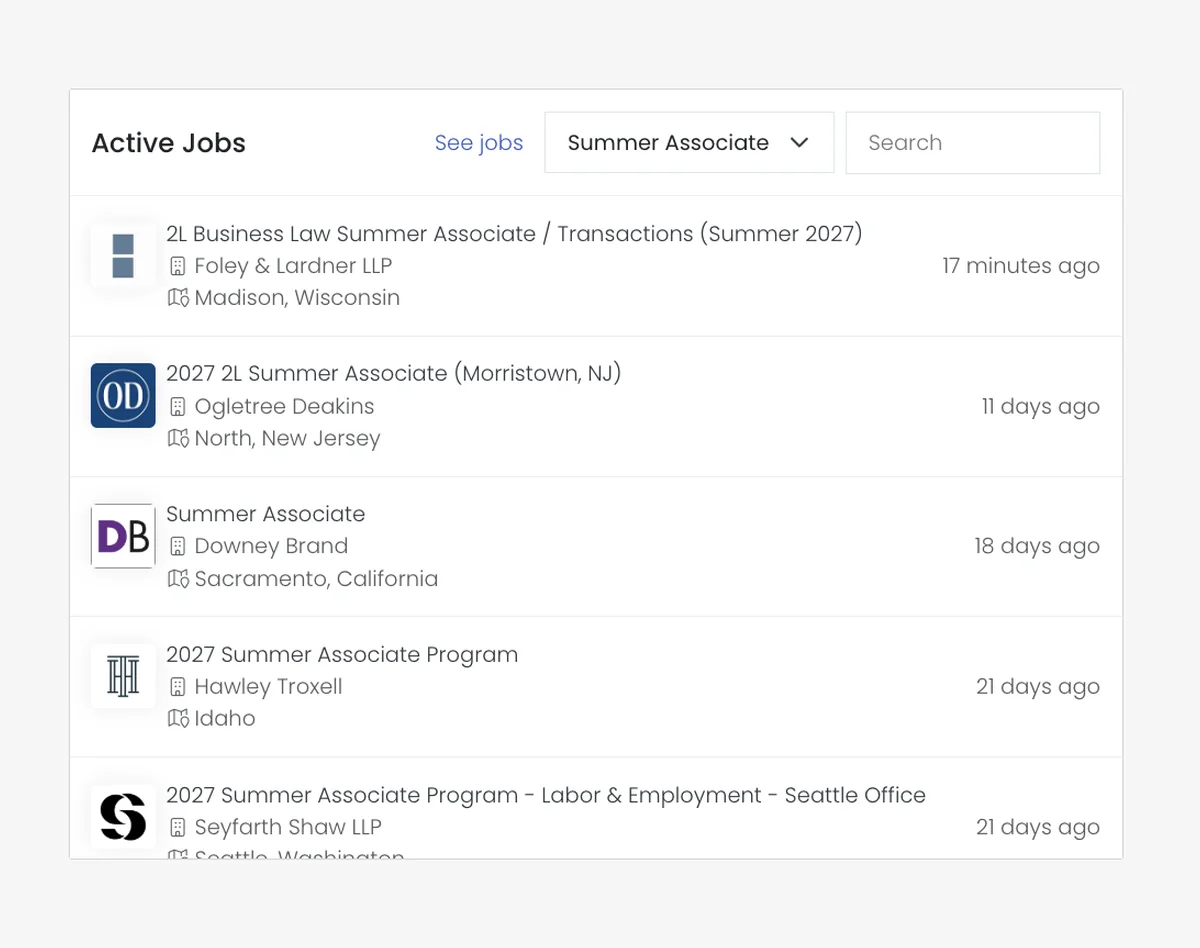Click building icon beside Hawley Troxell
The width and height of the screenshot is (1200, 948).
(x=178, y=687)
